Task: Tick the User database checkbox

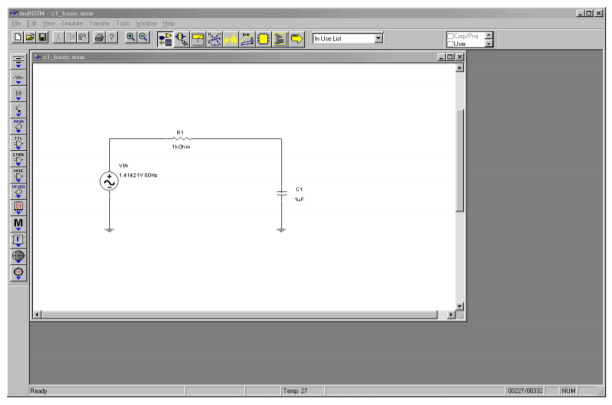Action: tap(453, 42)
